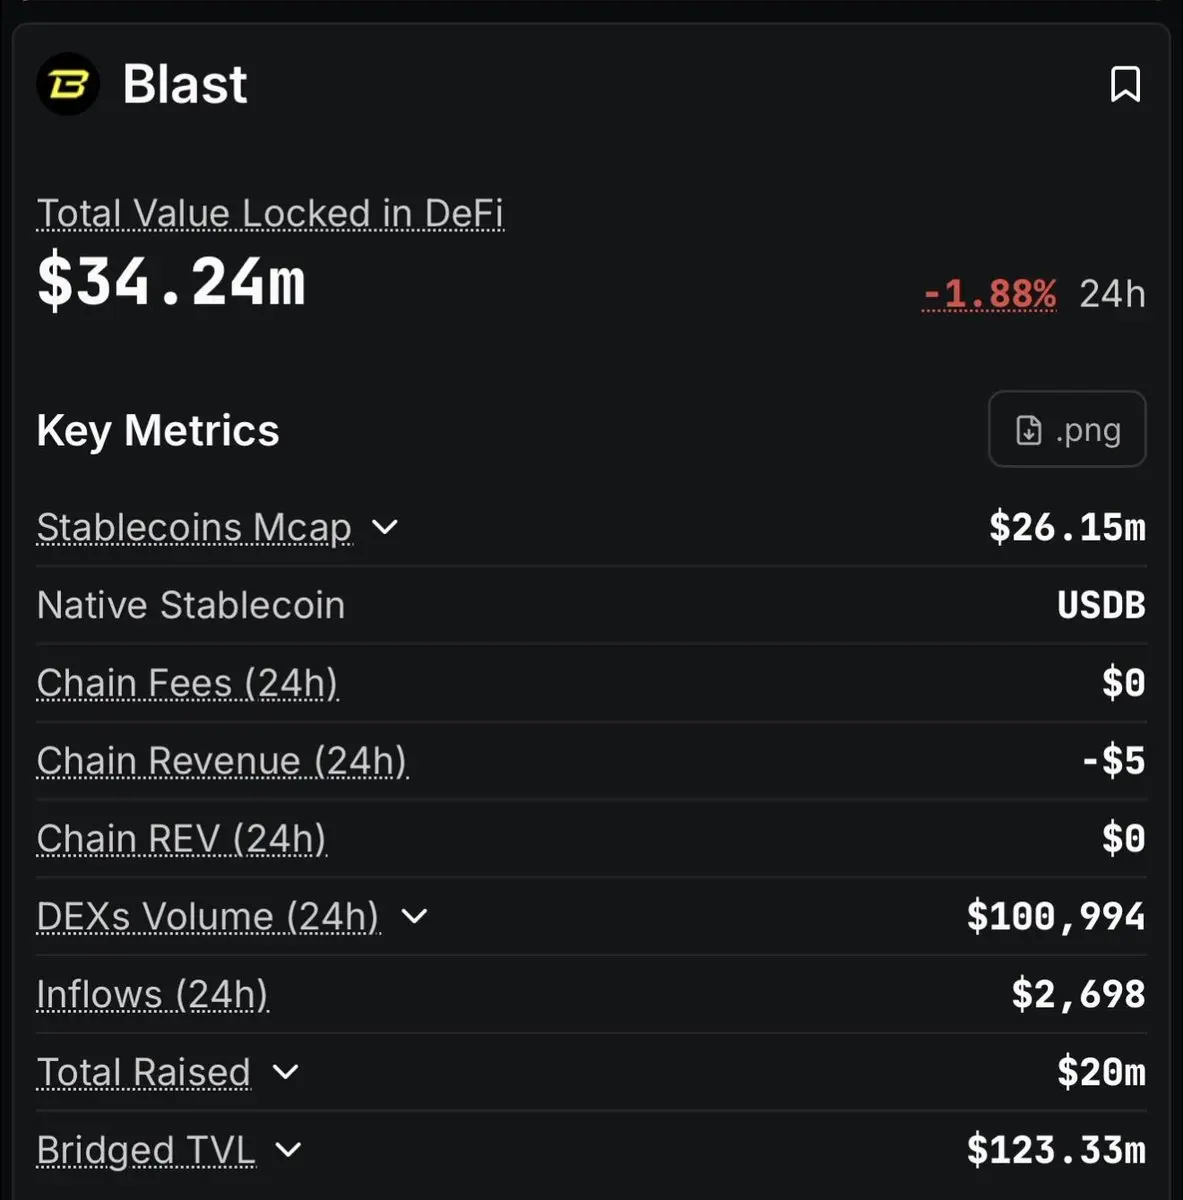Expand the DEXs Volume (24h) chevron
Screen dimensions: 1183x1200
tap(414, 916)
